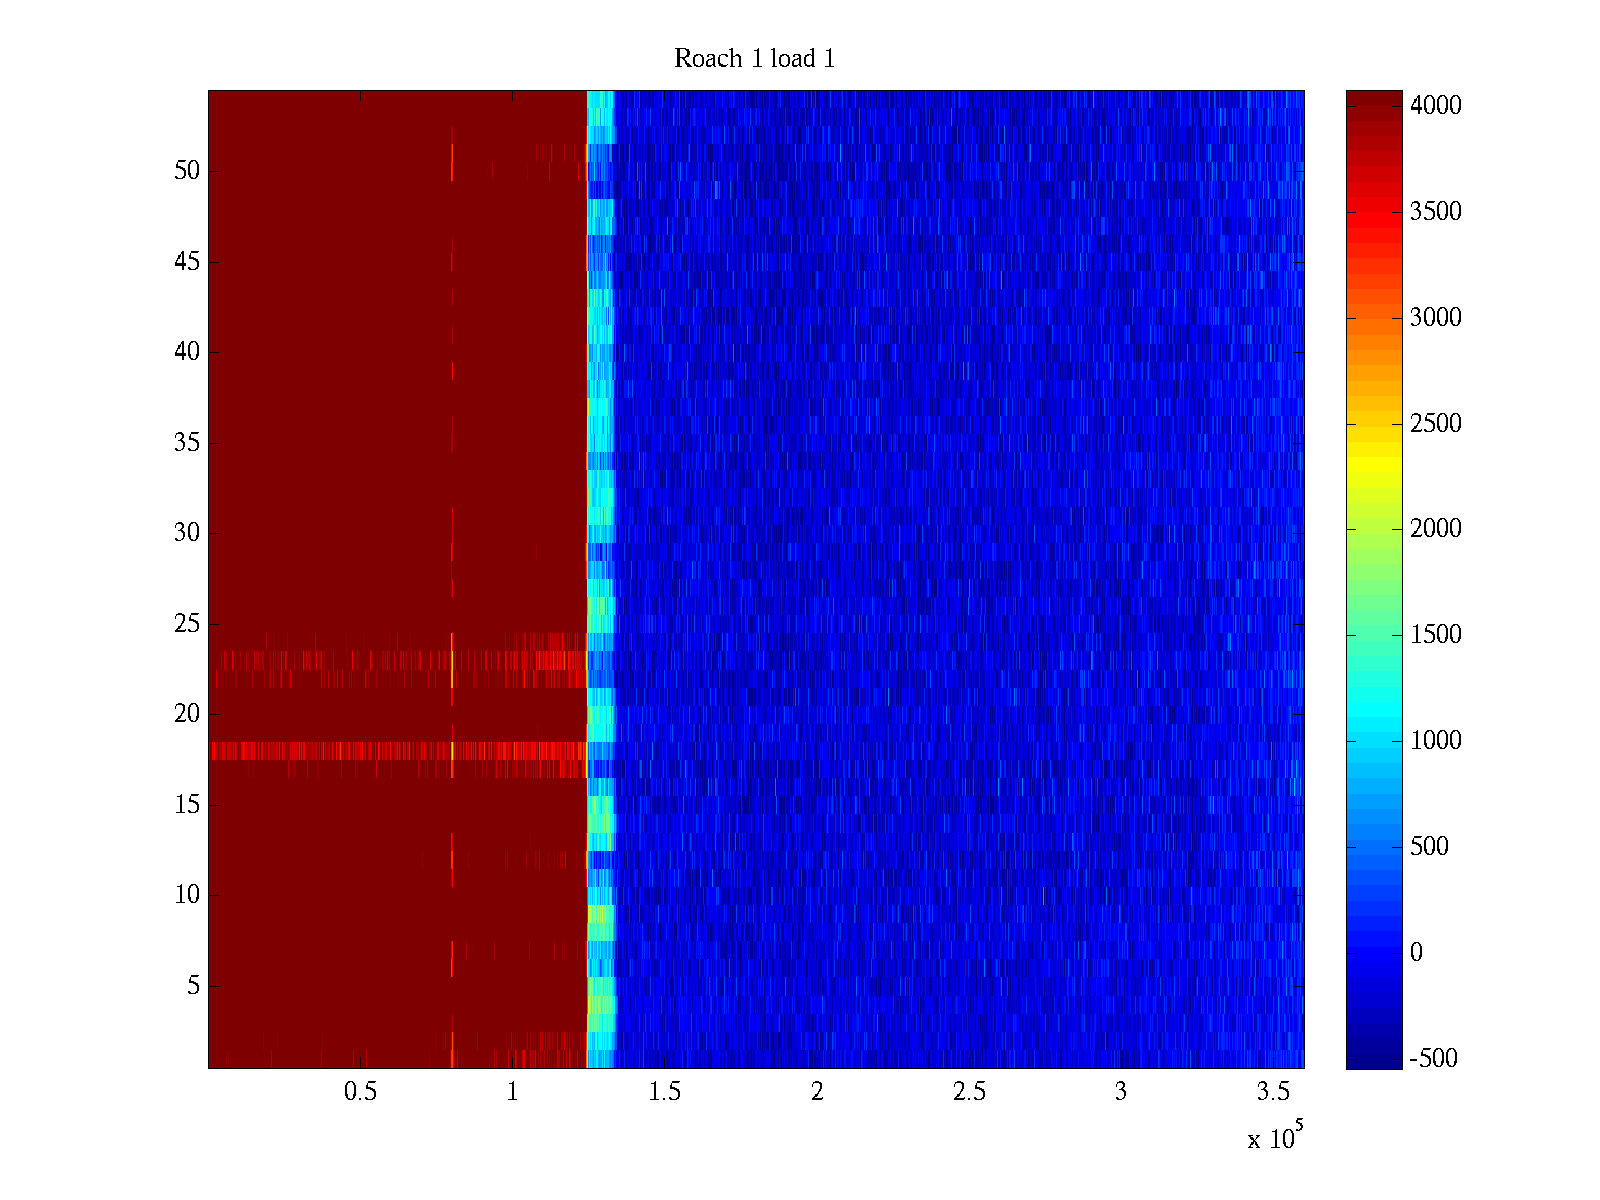Screen dimensions: 1600x1200
Task: Click the dark red top of the colorbar
Action: tap(1373, 100)
